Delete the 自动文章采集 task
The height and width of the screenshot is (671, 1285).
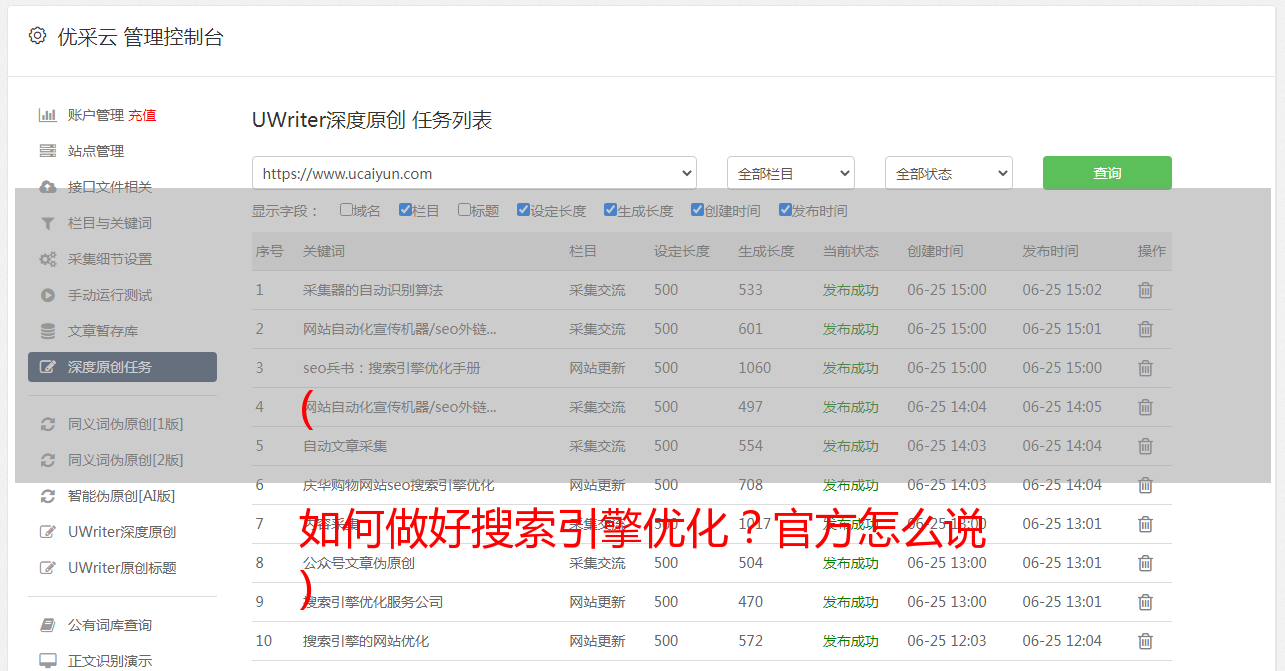[1145, 446]
